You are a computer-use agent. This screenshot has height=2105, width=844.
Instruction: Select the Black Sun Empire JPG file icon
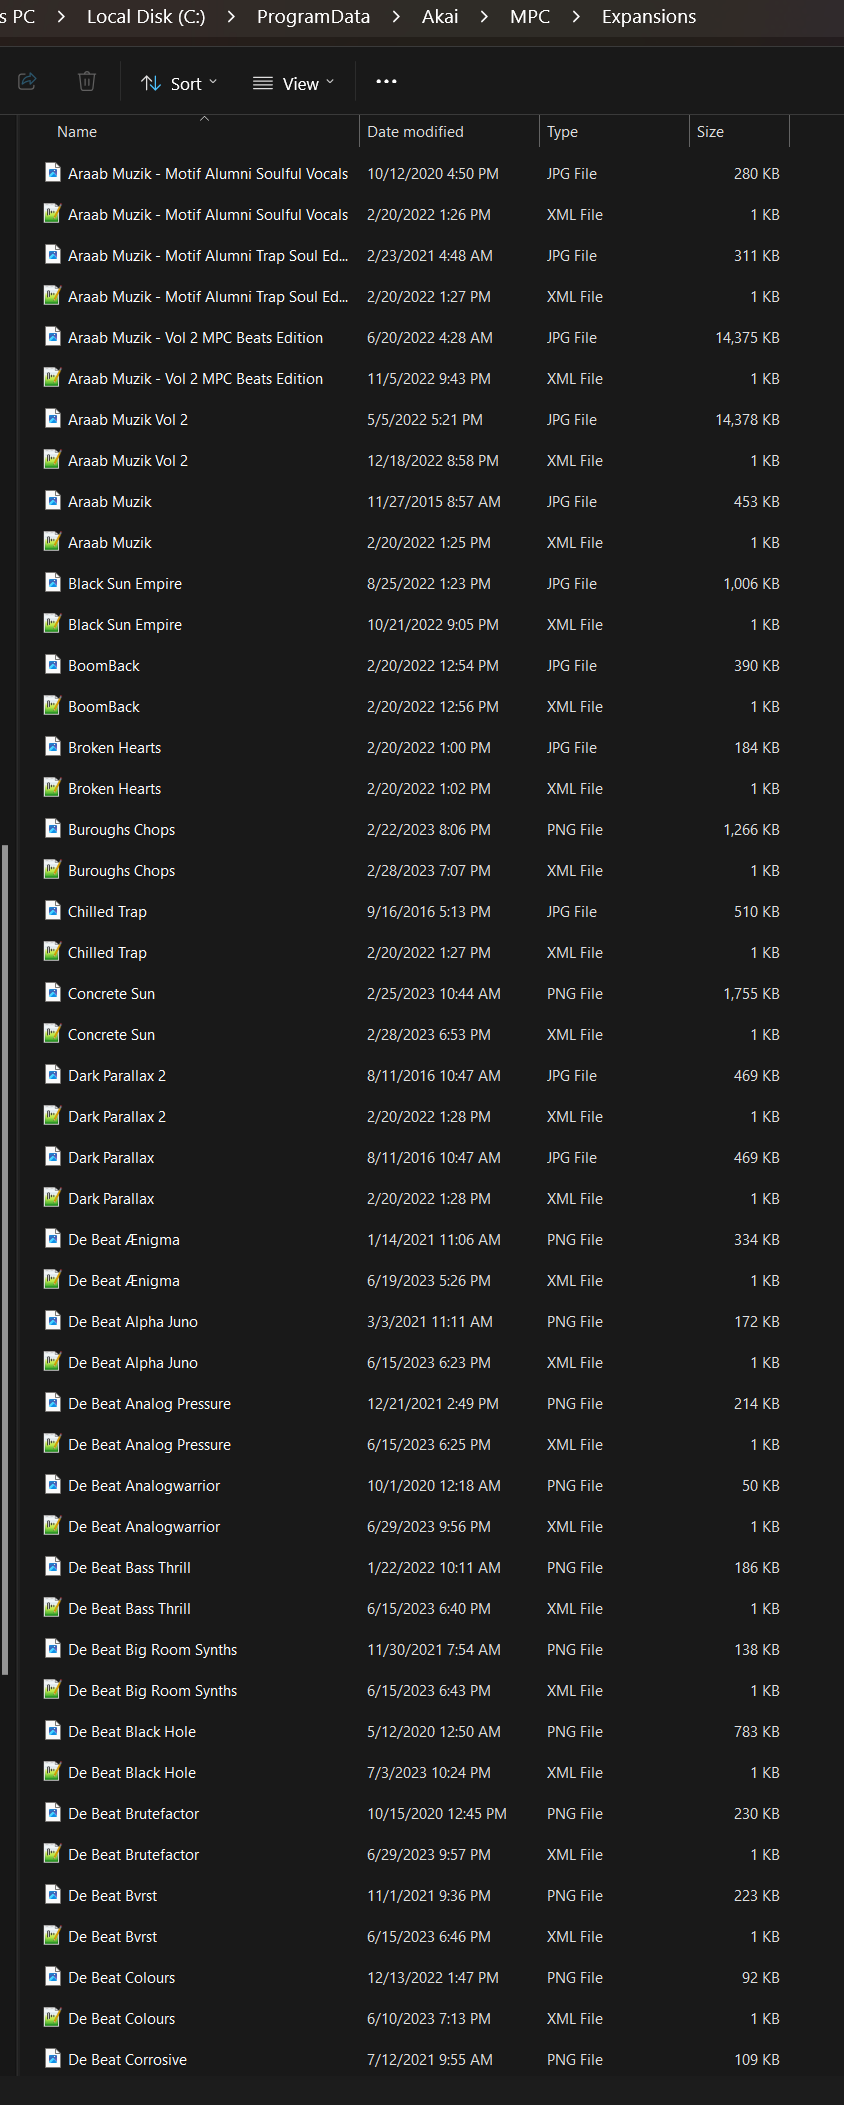53,583
